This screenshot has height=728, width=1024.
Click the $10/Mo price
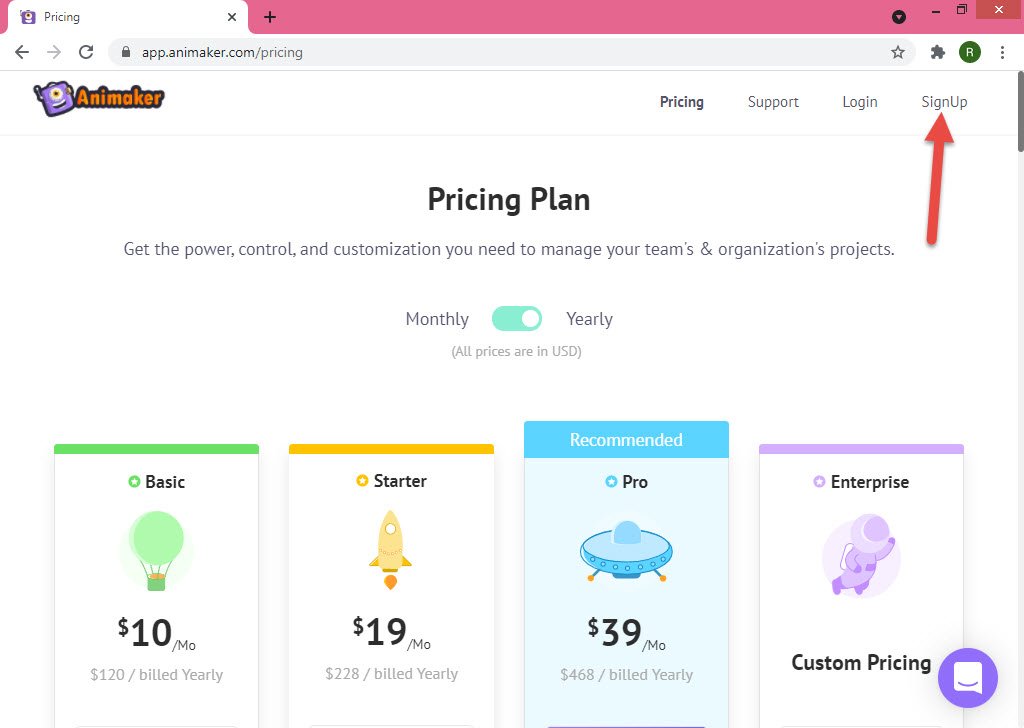tap(157, 633)
